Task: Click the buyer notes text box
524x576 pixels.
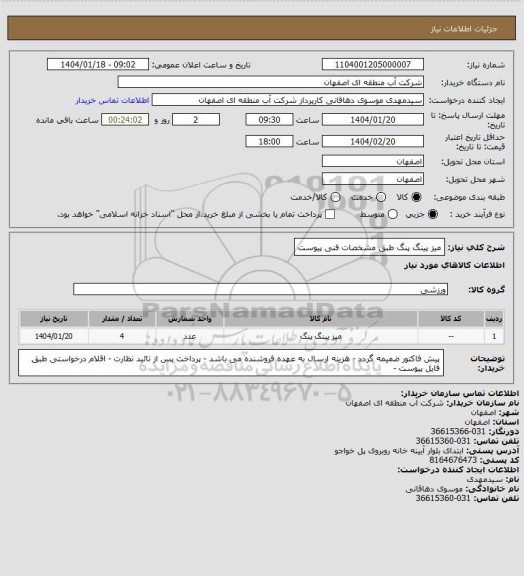Action: [231, 363]
